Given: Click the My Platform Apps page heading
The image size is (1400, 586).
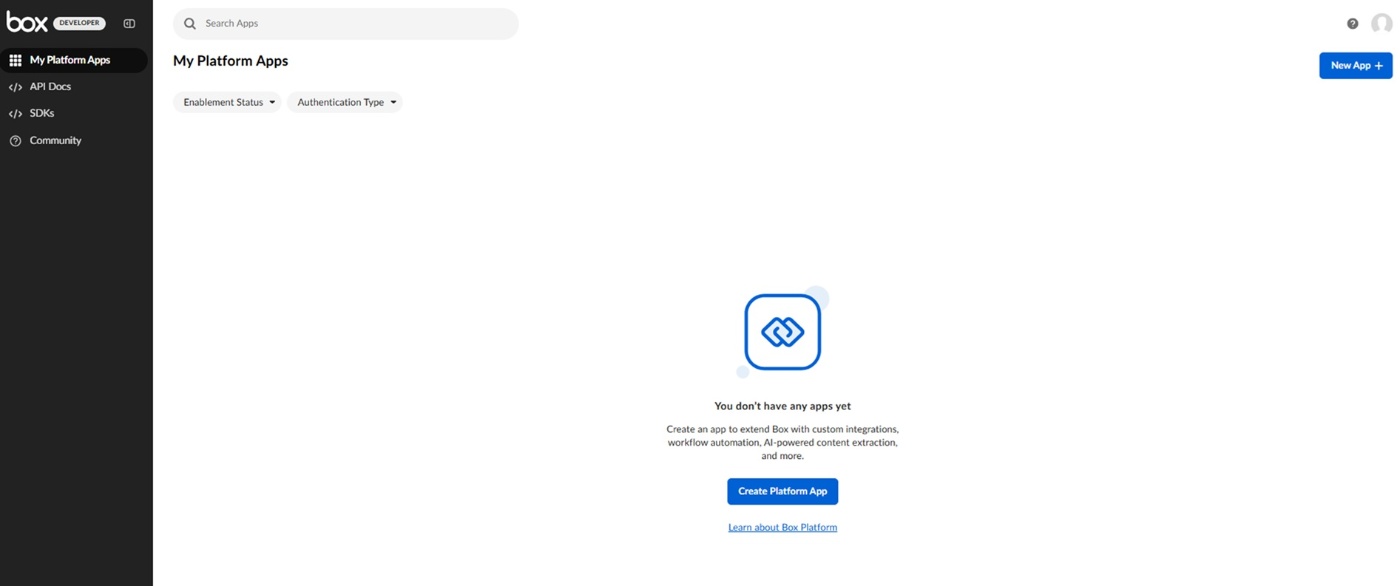Looking at the screenshot, I should click(230, 61).
